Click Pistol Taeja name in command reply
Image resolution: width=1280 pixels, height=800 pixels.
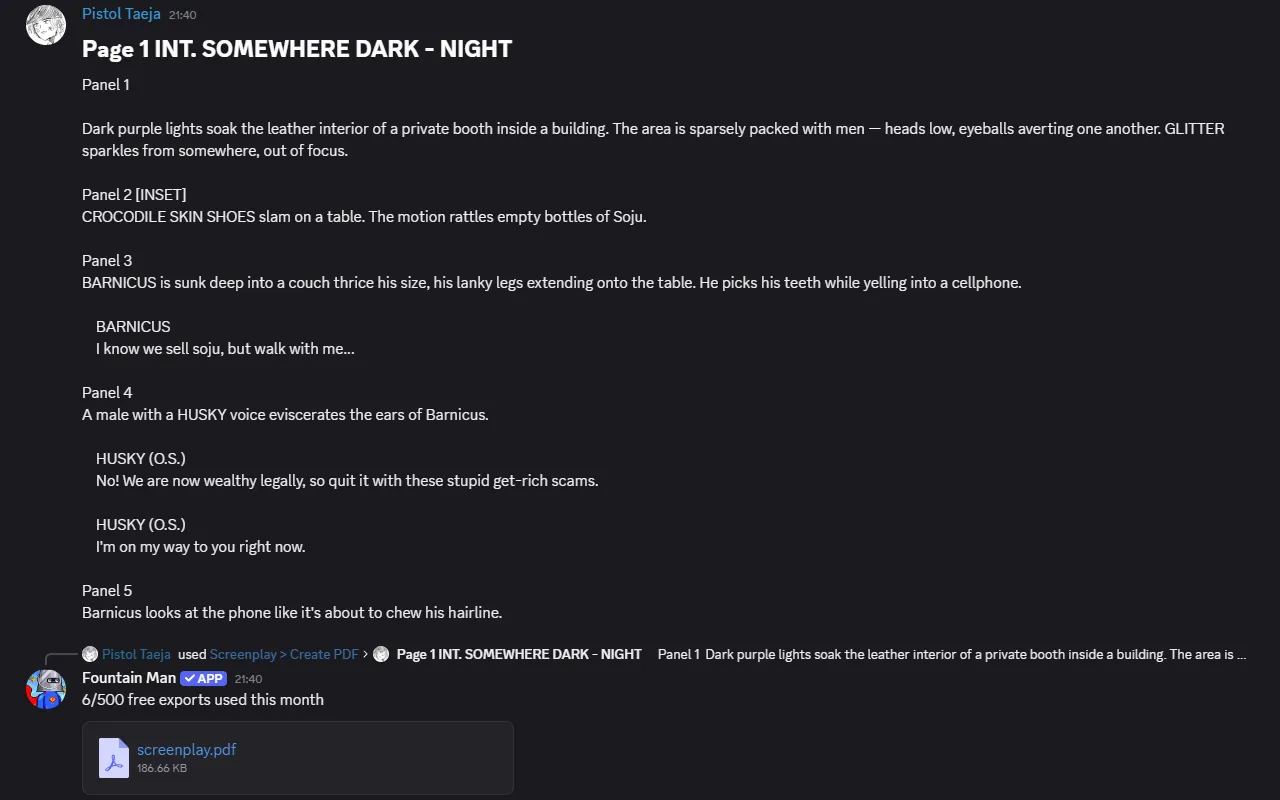[136, 654]
